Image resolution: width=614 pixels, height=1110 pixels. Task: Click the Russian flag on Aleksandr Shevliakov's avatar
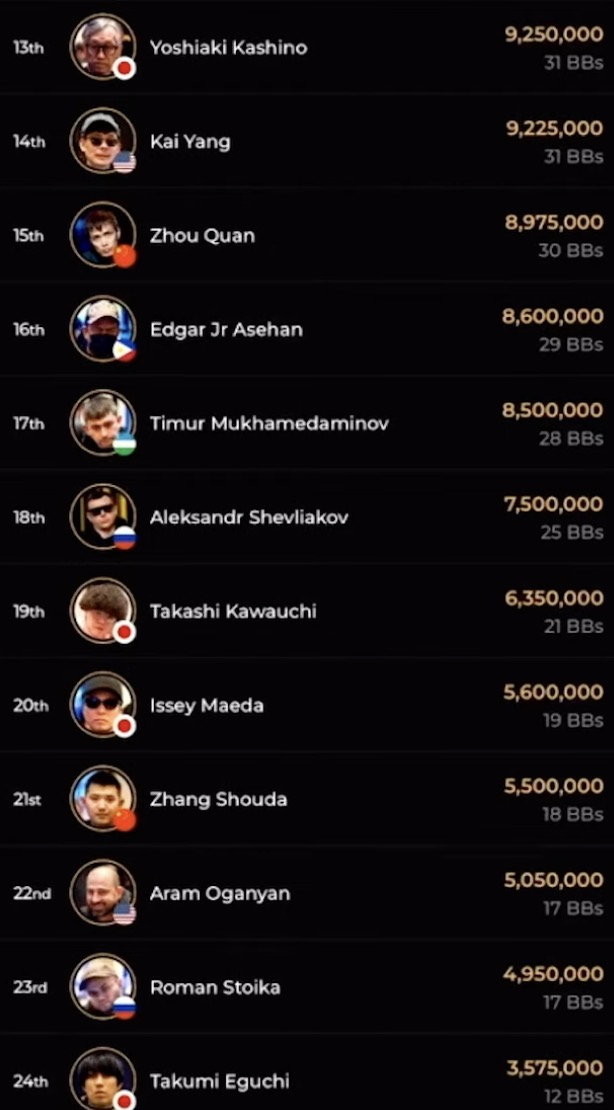tap(124, 538)
